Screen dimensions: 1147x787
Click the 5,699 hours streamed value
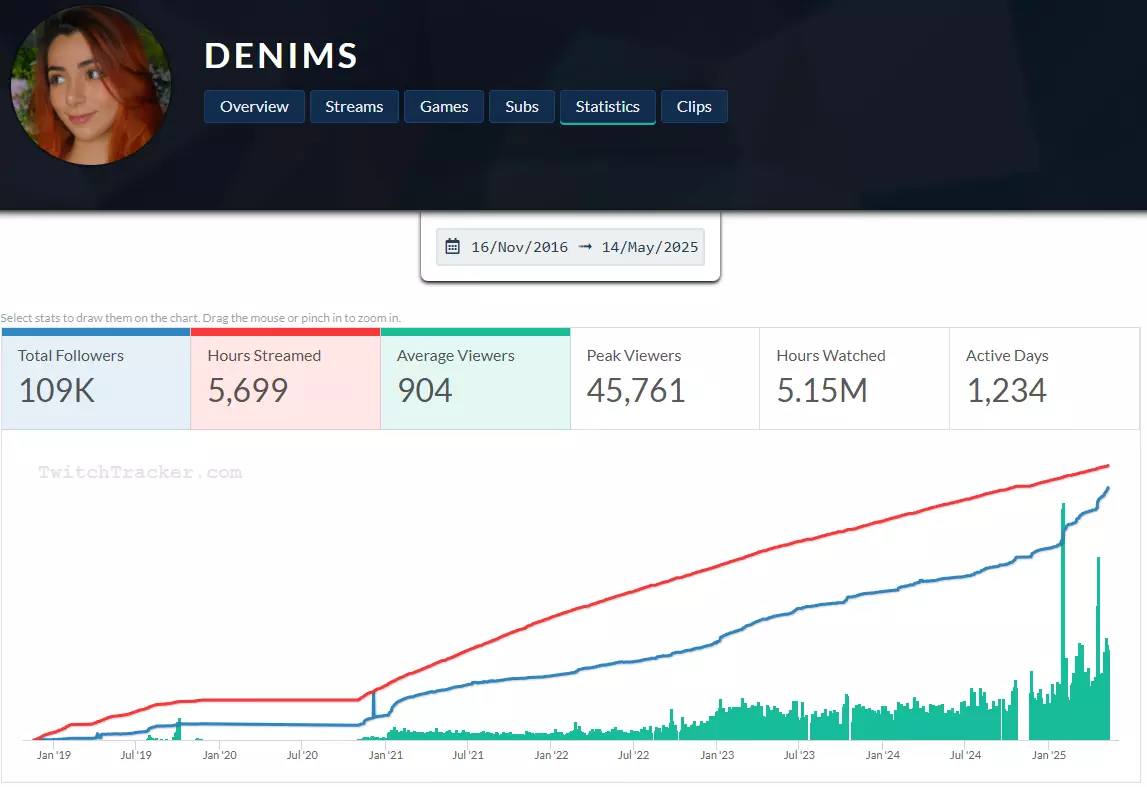[248, 391]
